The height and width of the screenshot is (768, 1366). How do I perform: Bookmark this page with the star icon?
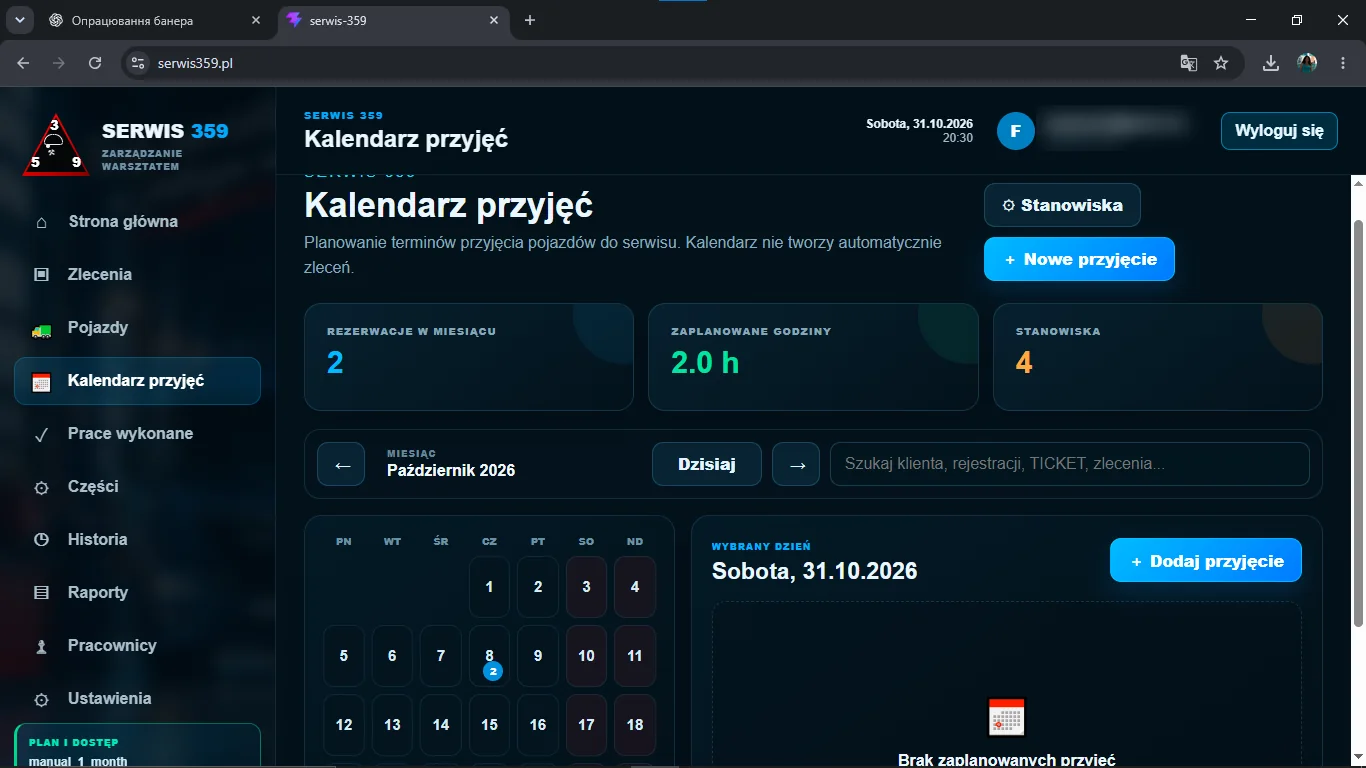click(1221, 63)
